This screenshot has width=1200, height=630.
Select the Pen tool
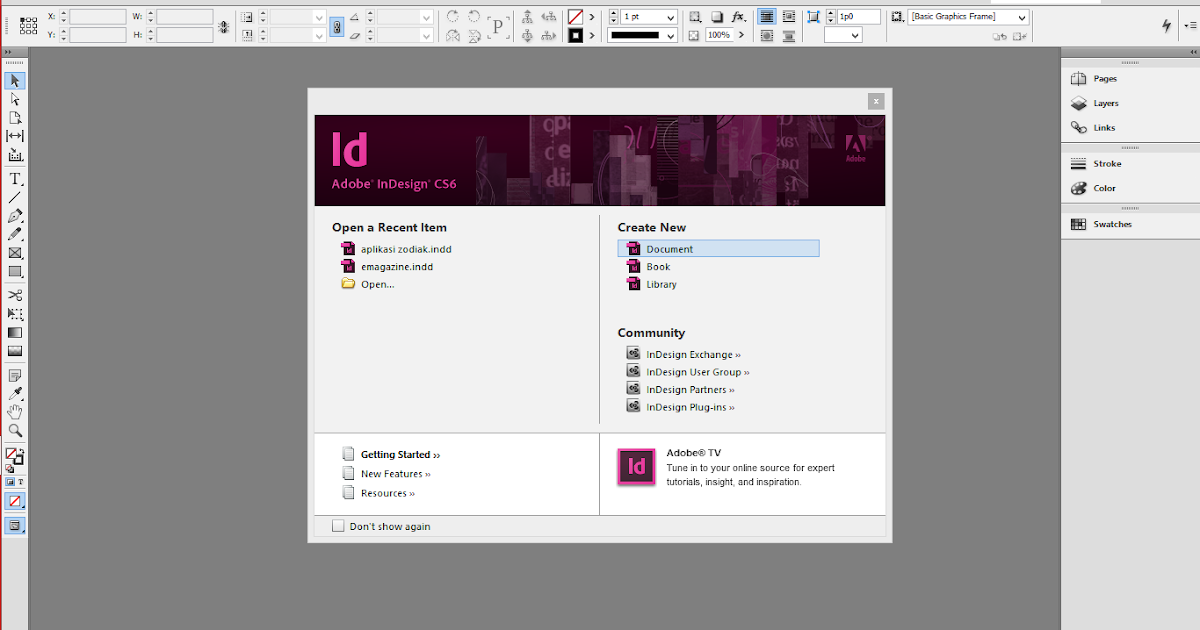pyautogui.click(x=15, y=216)
